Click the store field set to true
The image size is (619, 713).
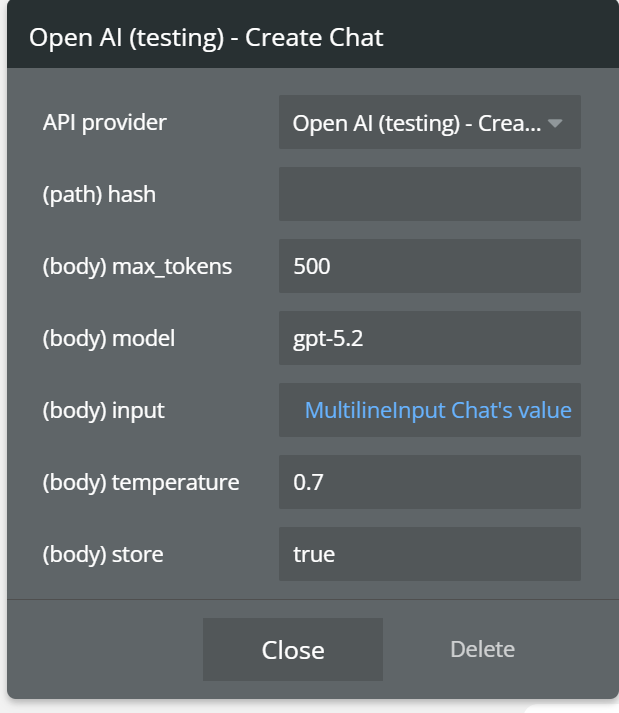pos(429,554)
